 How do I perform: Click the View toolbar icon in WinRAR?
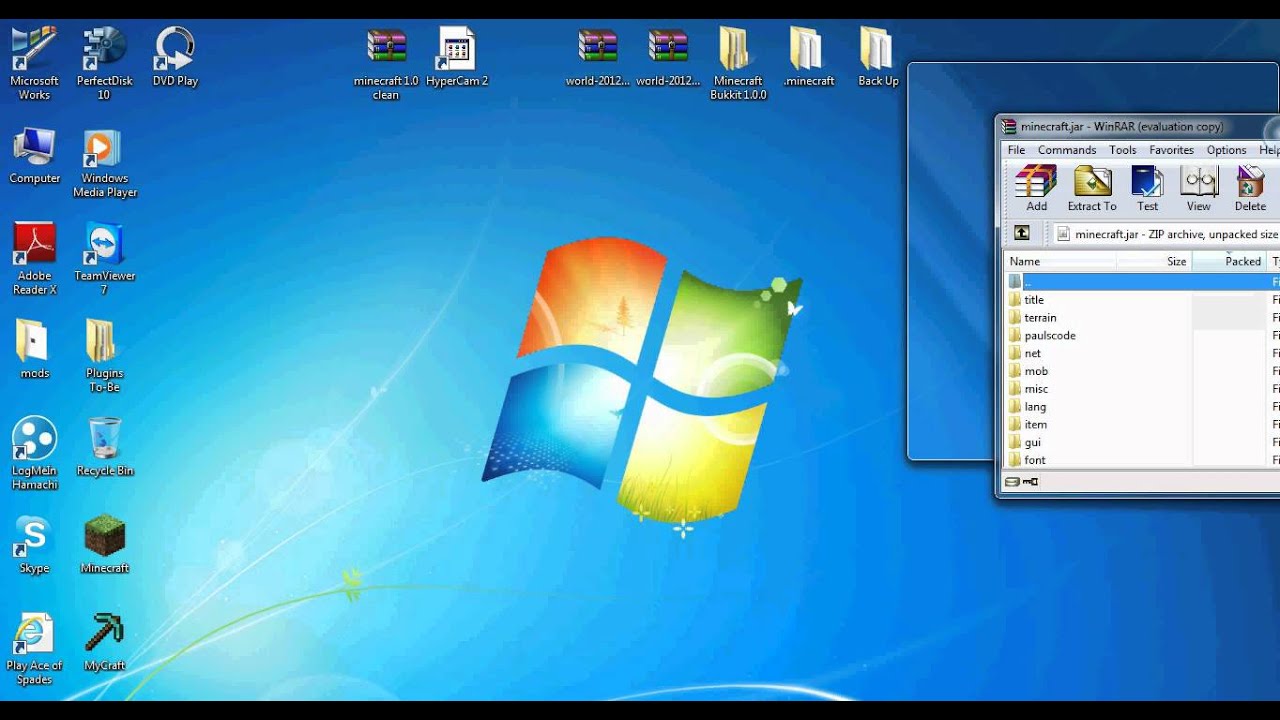point(1198,189)
